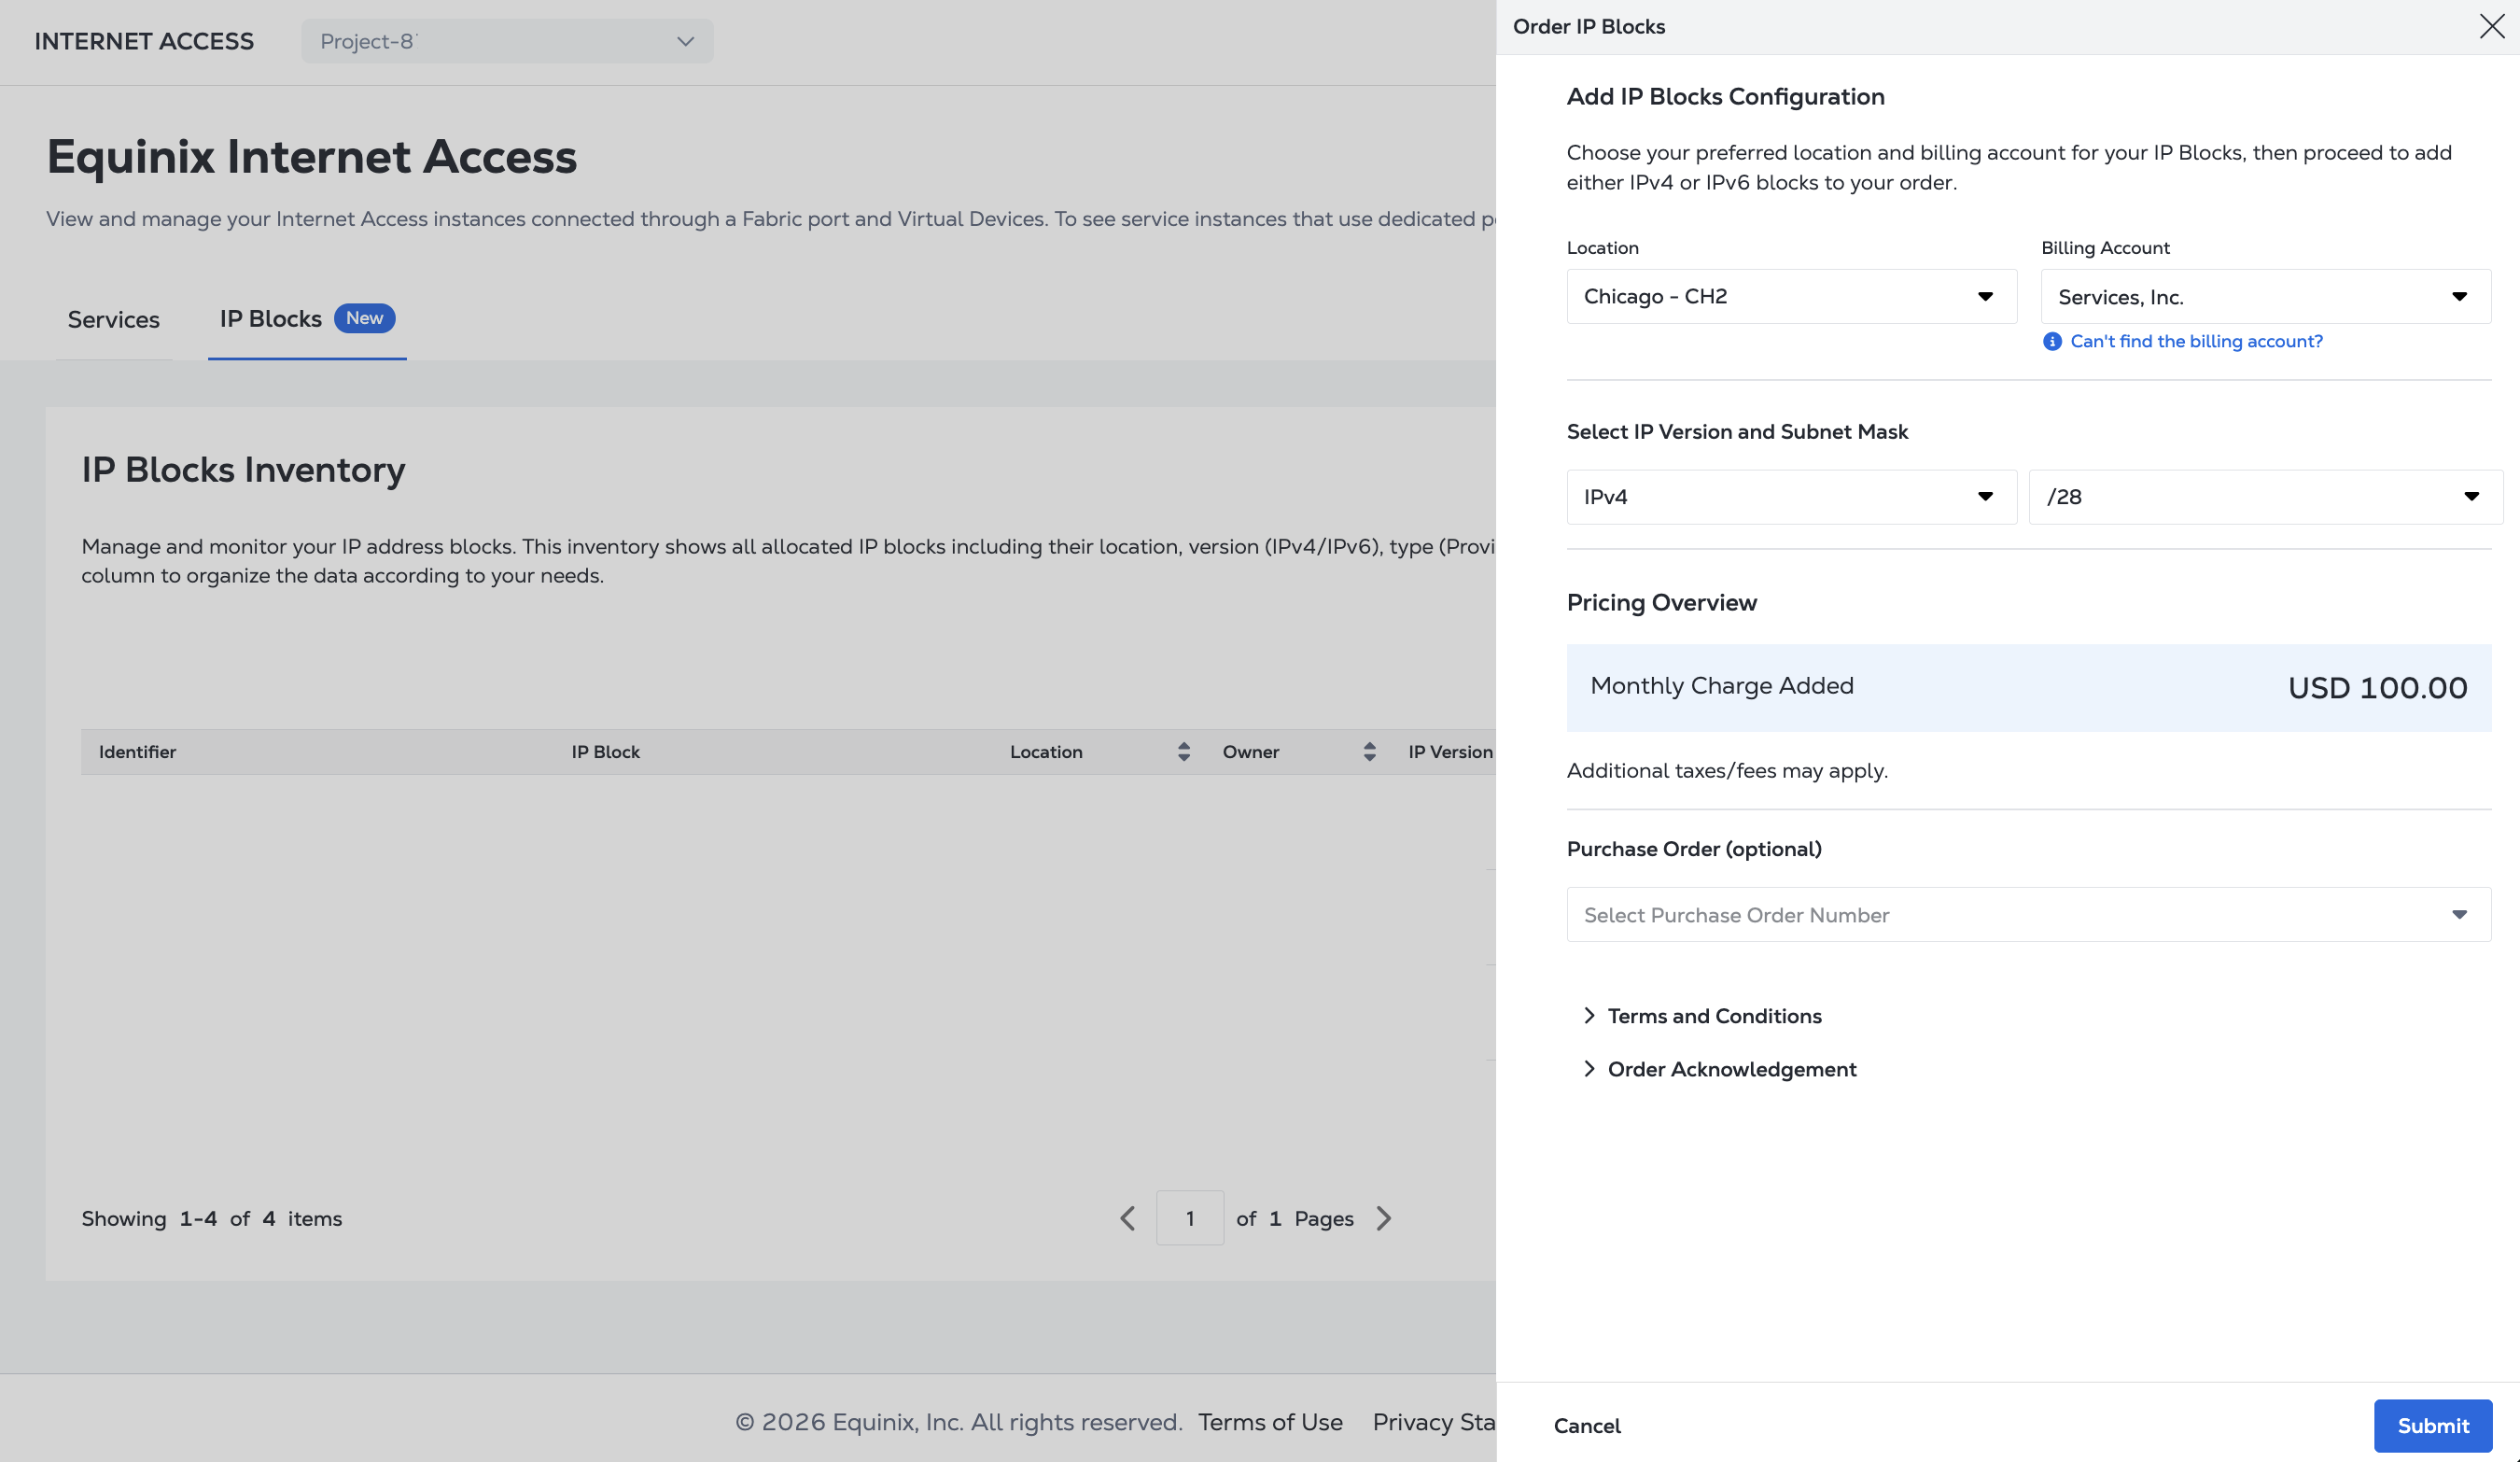The width and height of the screenshot is (2520, 1462).
Task: Open the Can't find the billing account link
Action: pos(2196,342)
